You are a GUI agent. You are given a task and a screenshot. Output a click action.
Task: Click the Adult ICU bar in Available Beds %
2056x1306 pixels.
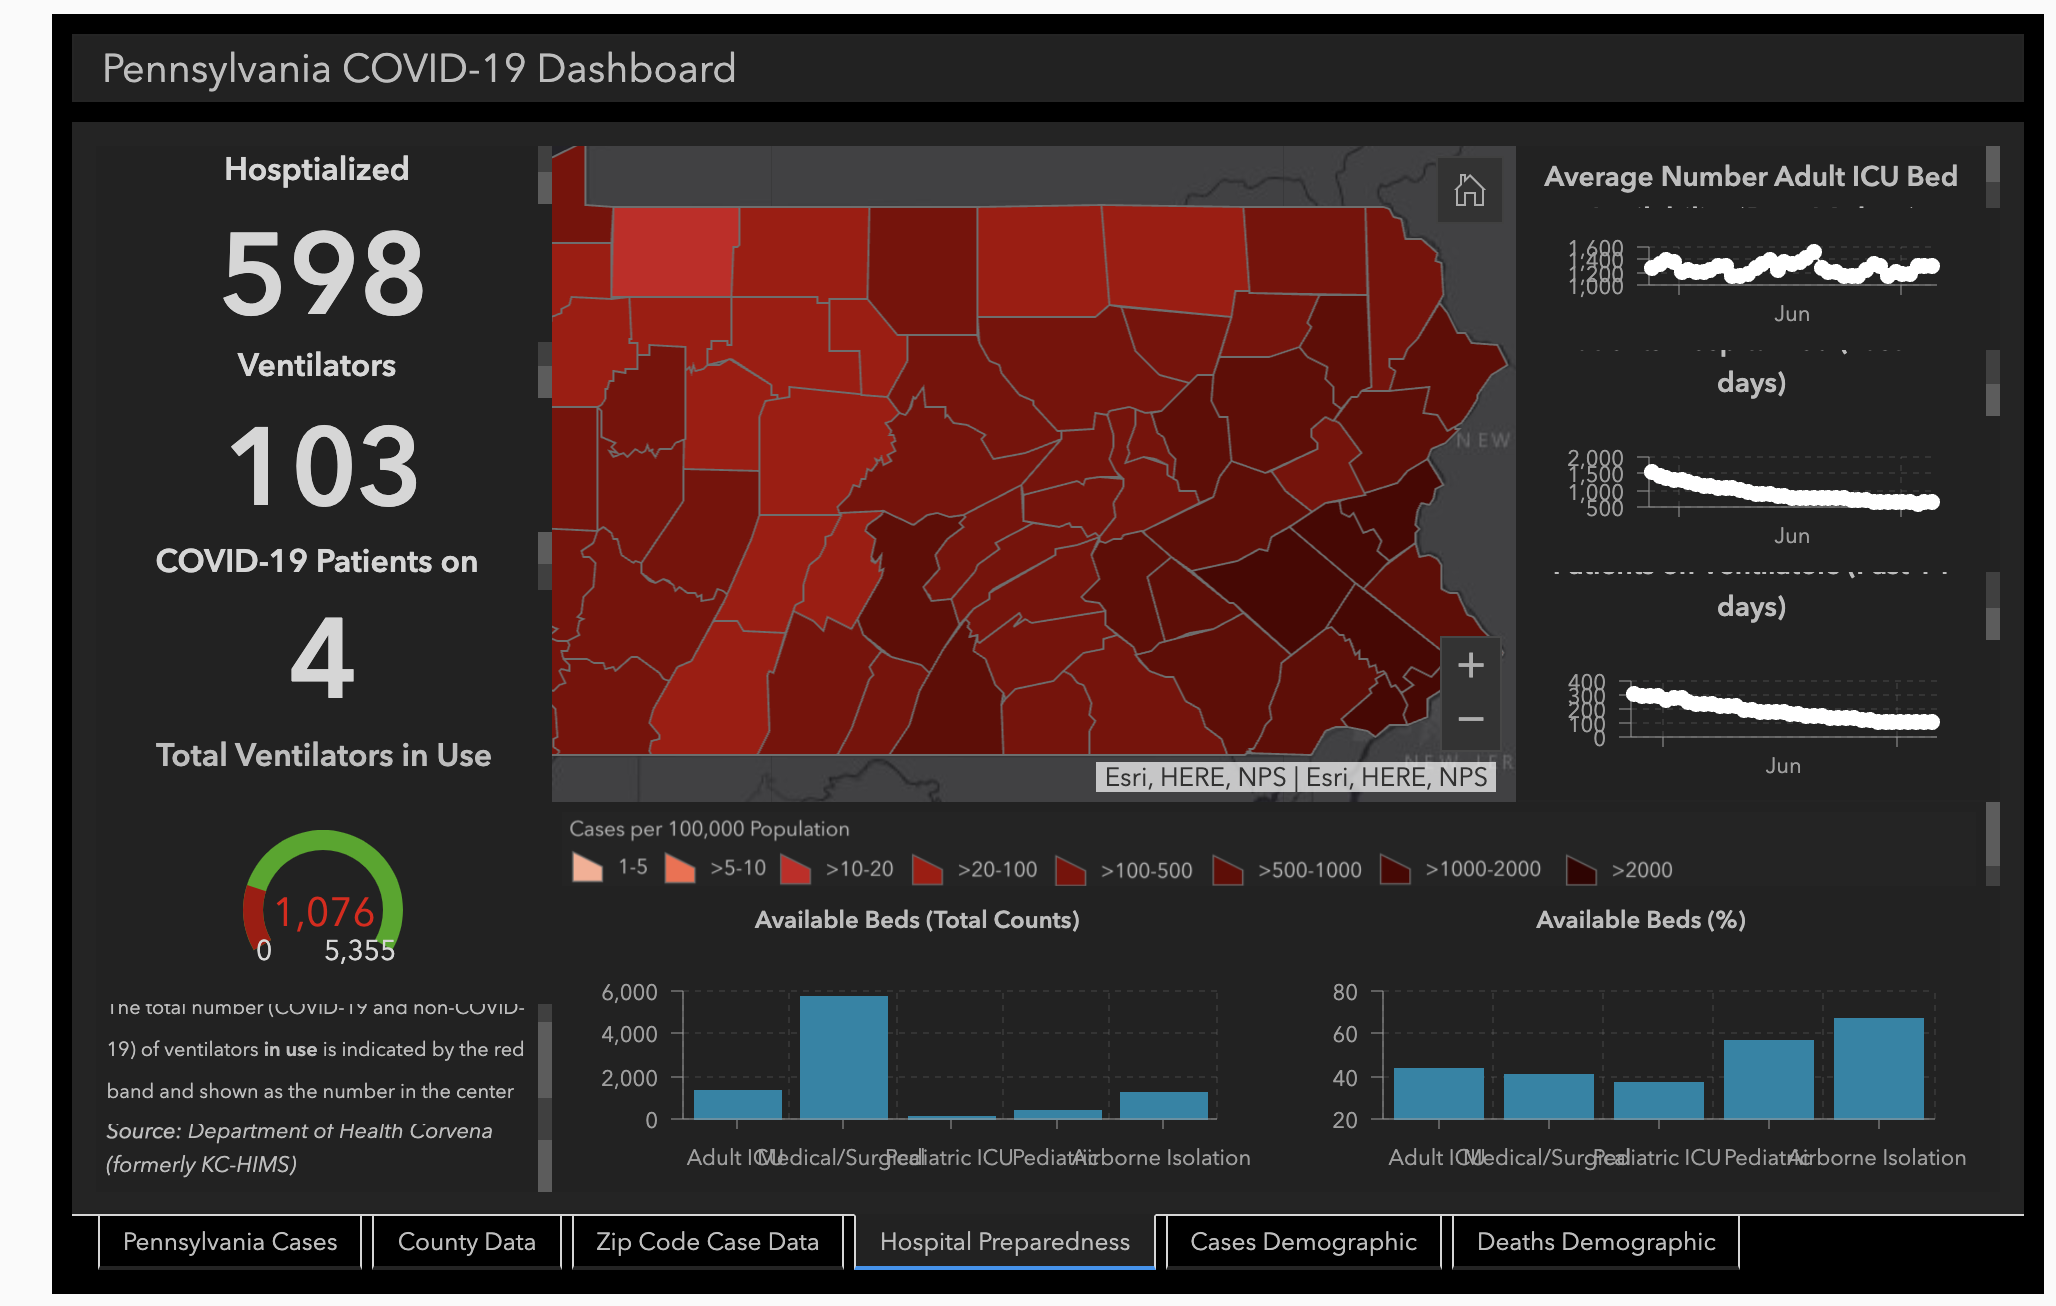[1438, 1093]
